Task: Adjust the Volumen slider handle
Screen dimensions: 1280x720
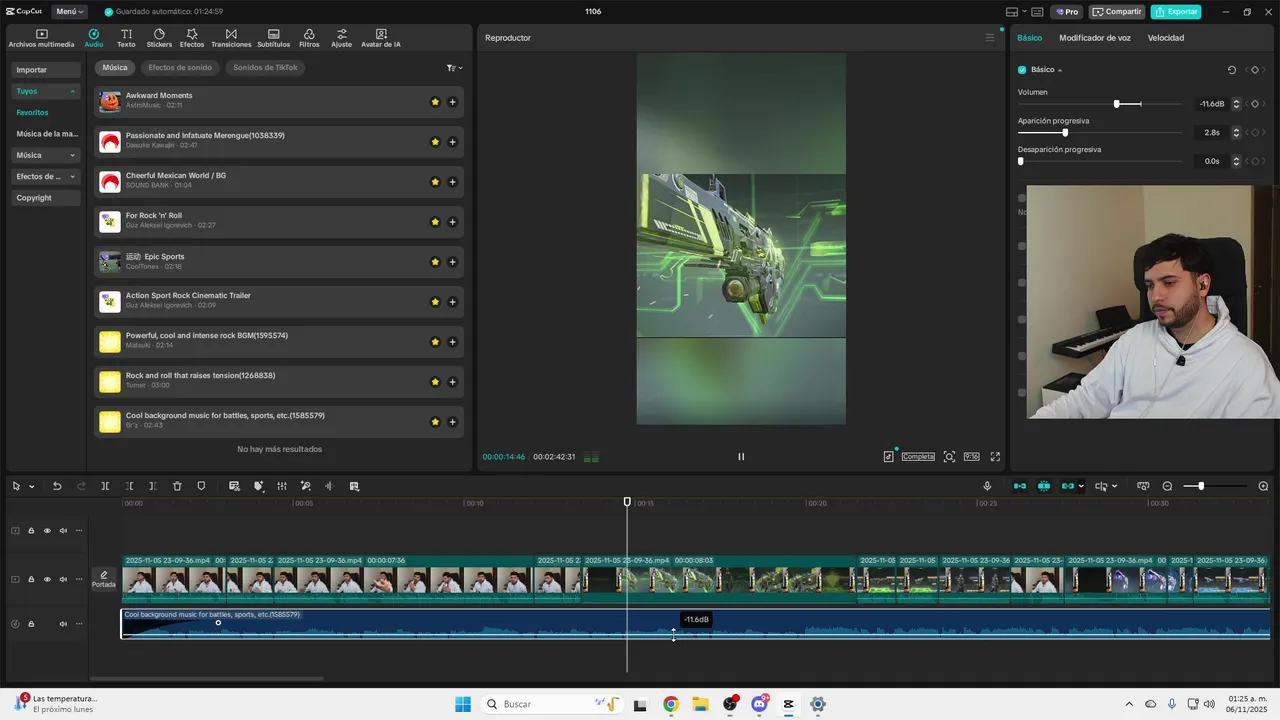Action: [x=1117, y=104]
